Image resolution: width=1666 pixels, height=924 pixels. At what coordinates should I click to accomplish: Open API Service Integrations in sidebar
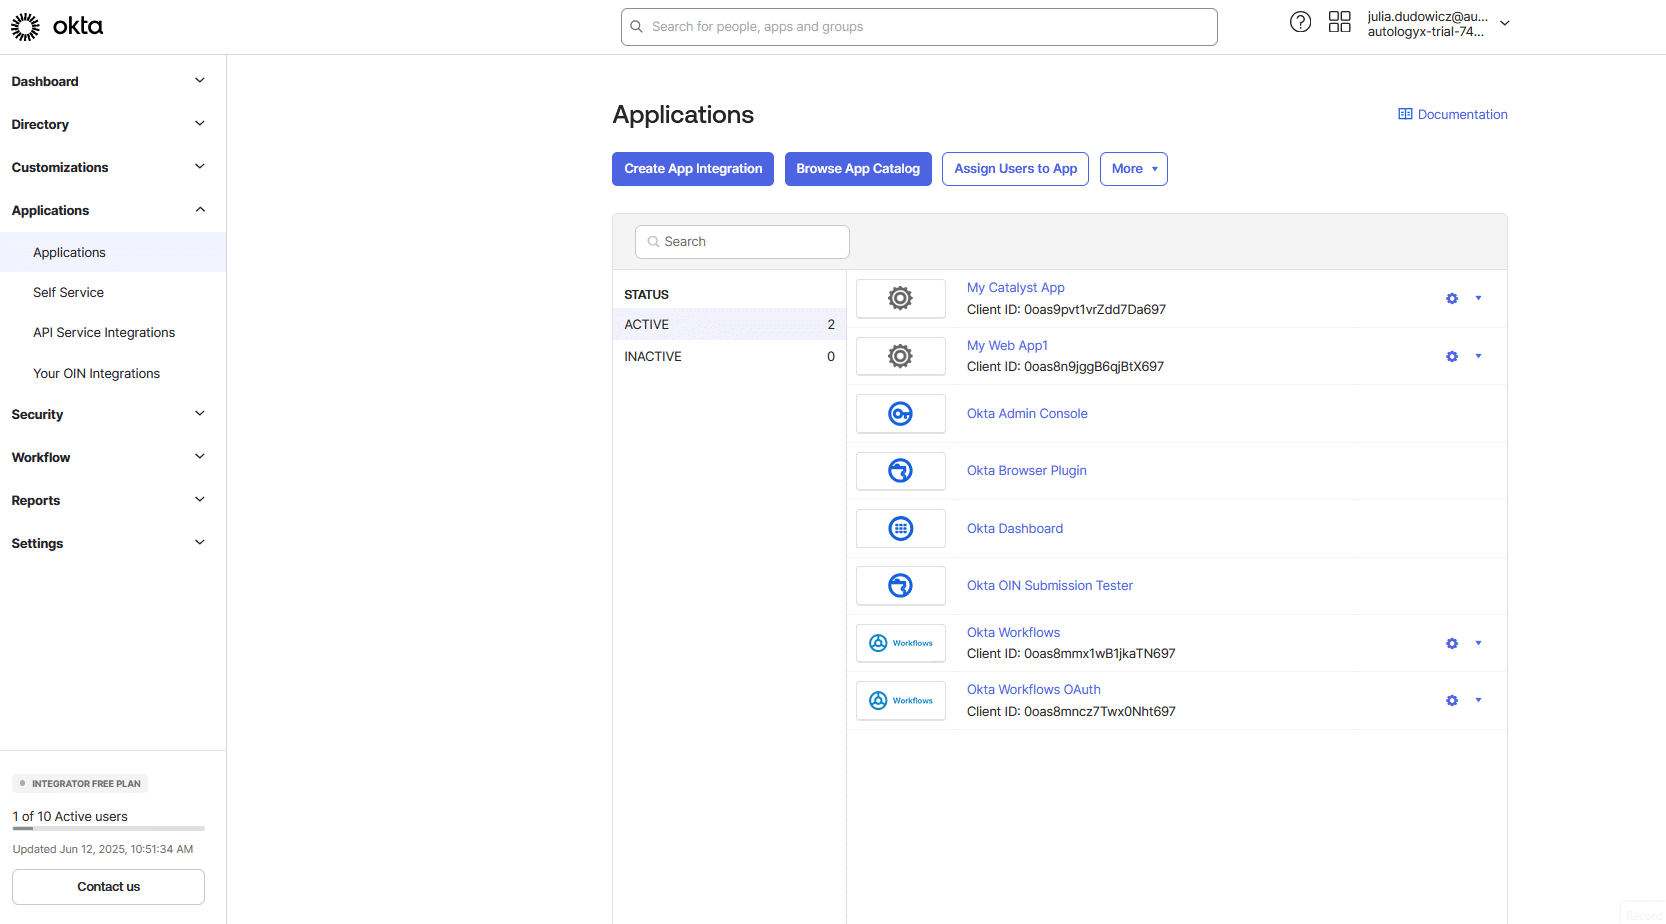(113, 332)
